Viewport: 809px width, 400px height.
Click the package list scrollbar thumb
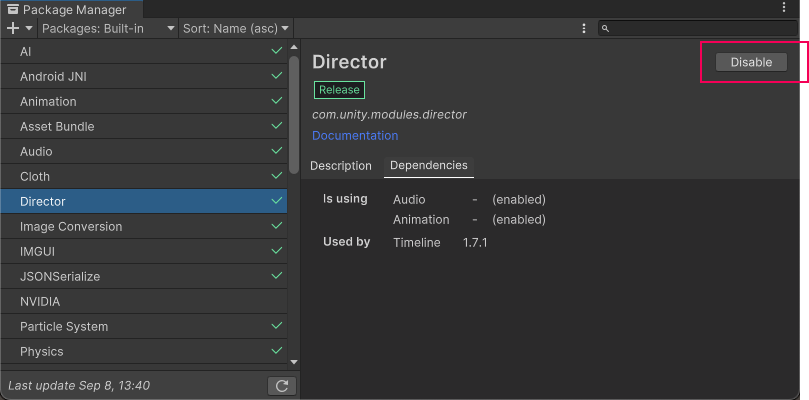pyautogui.click(x=294, y=115)
